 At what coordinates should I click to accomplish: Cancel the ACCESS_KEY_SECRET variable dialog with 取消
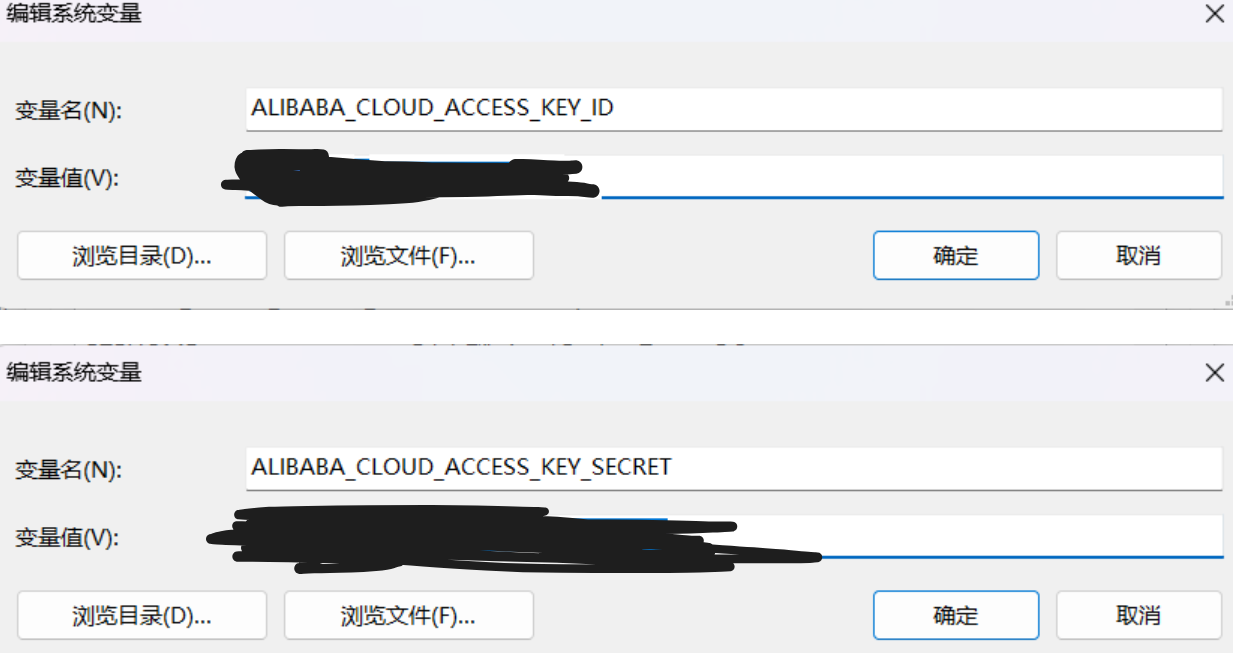click(x=1138, y=615)
